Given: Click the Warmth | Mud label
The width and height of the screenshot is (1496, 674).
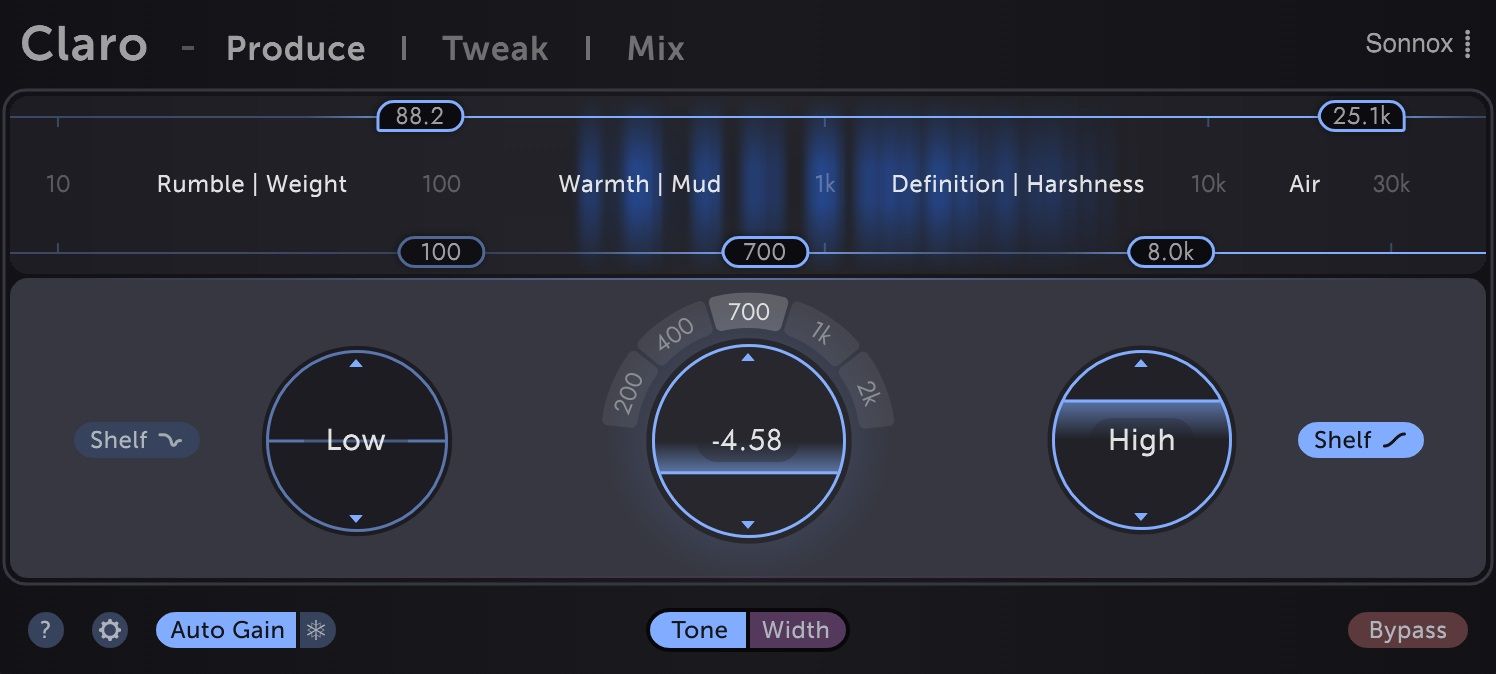Looking at the screenshot, I should (640, 184).
